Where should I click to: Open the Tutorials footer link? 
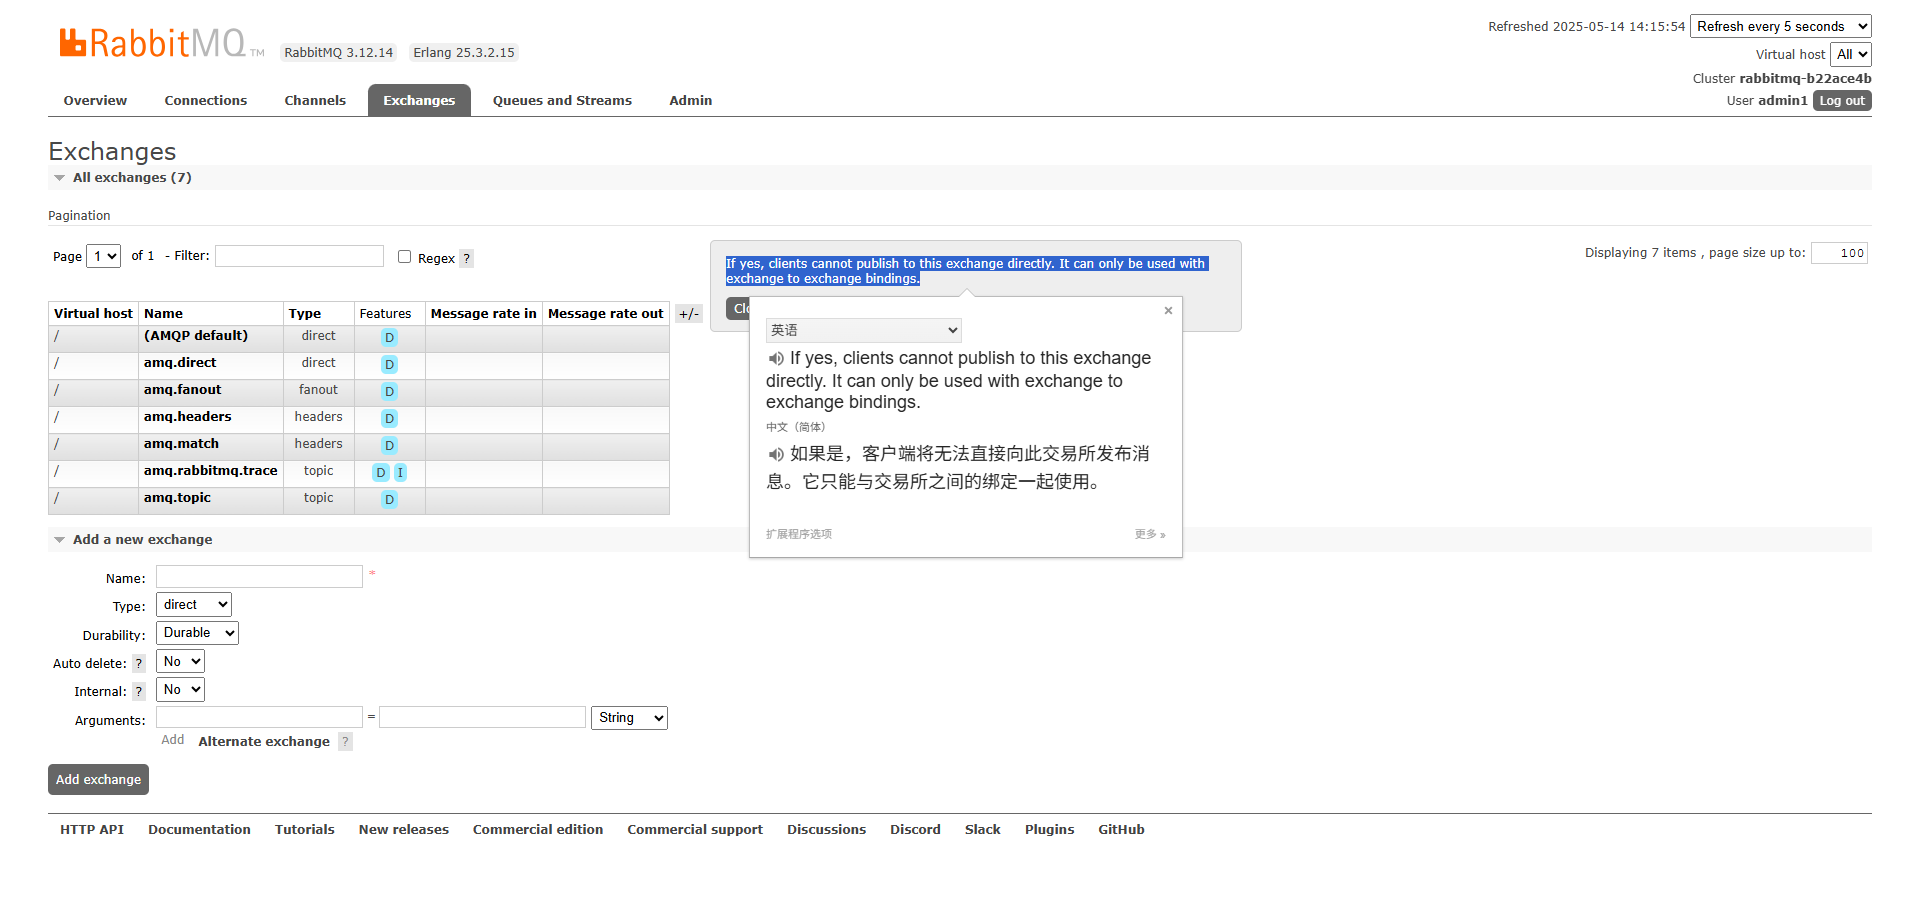[305, 830]
